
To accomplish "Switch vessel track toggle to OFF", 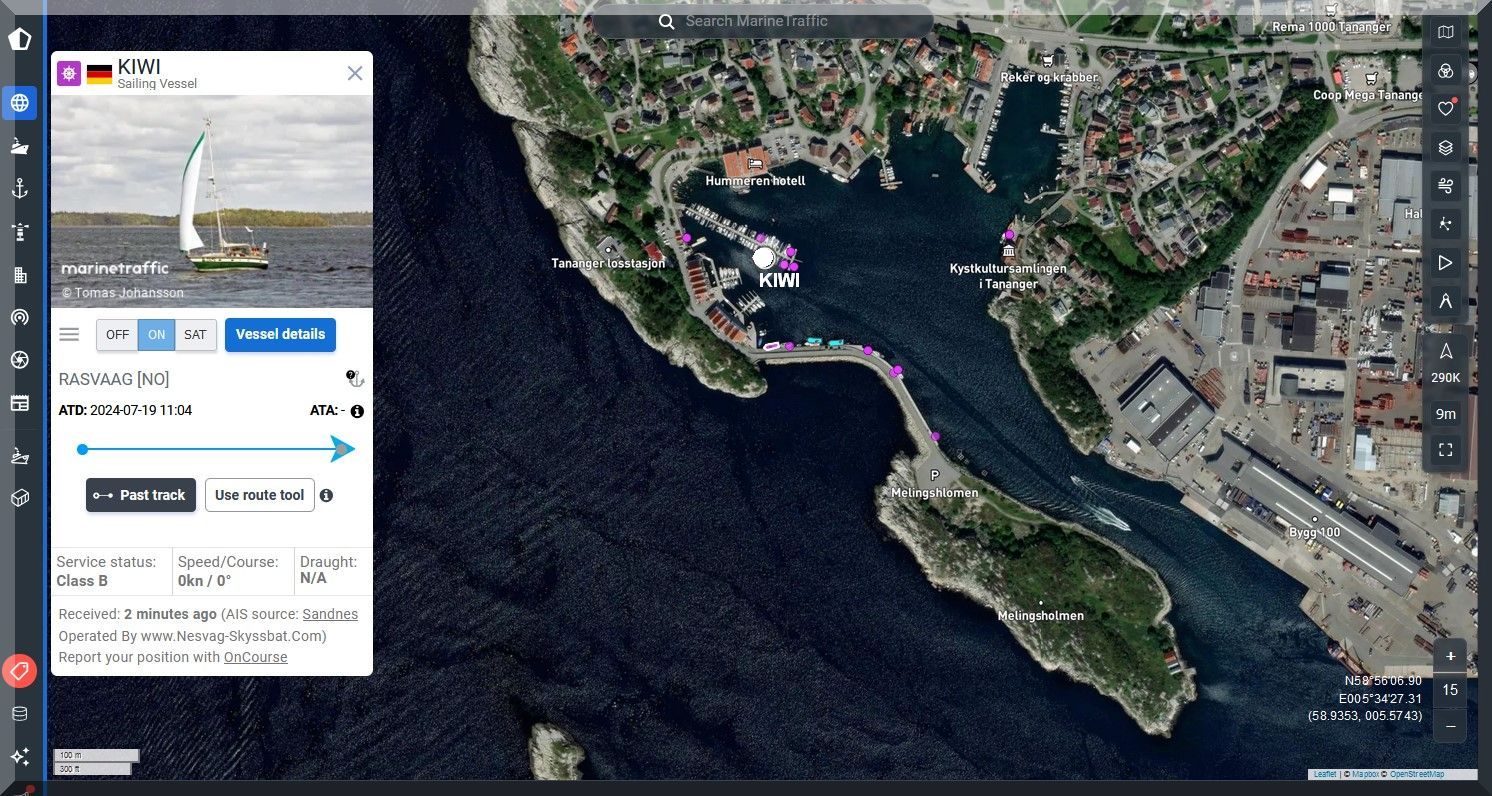I will point(117,335).
